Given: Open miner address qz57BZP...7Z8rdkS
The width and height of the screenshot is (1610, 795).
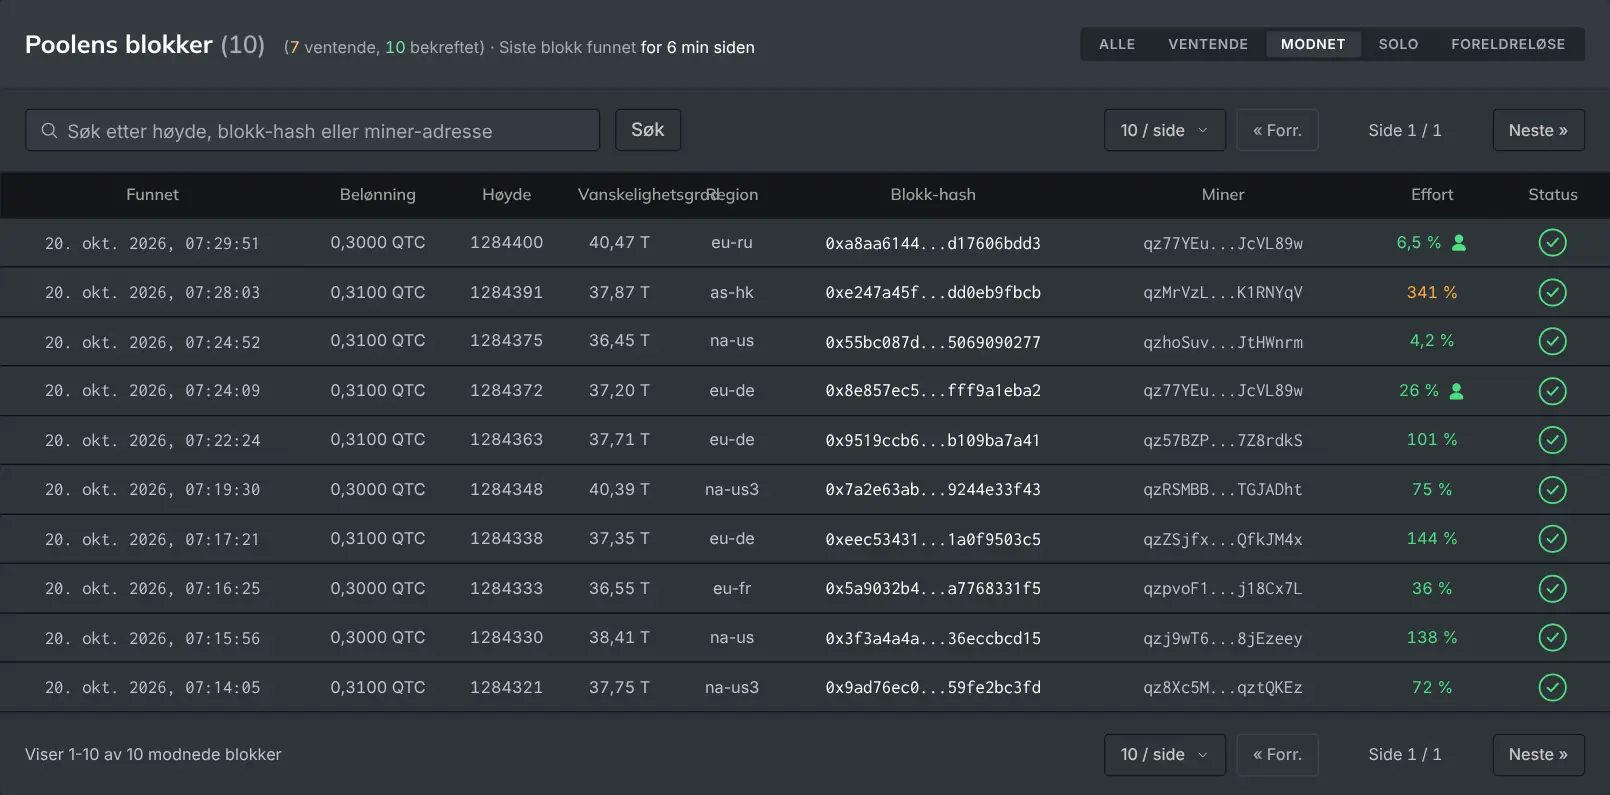Looking at the screenshot, I should tap(1223, 440).
